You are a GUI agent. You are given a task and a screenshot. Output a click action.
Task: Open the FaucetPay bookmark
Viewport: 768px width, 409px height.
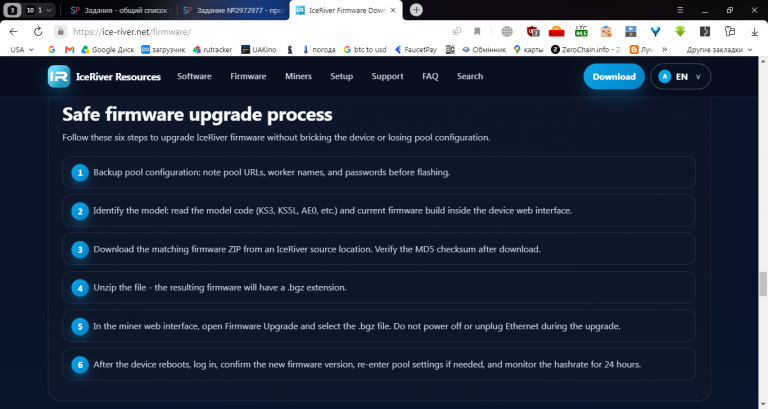416,49
